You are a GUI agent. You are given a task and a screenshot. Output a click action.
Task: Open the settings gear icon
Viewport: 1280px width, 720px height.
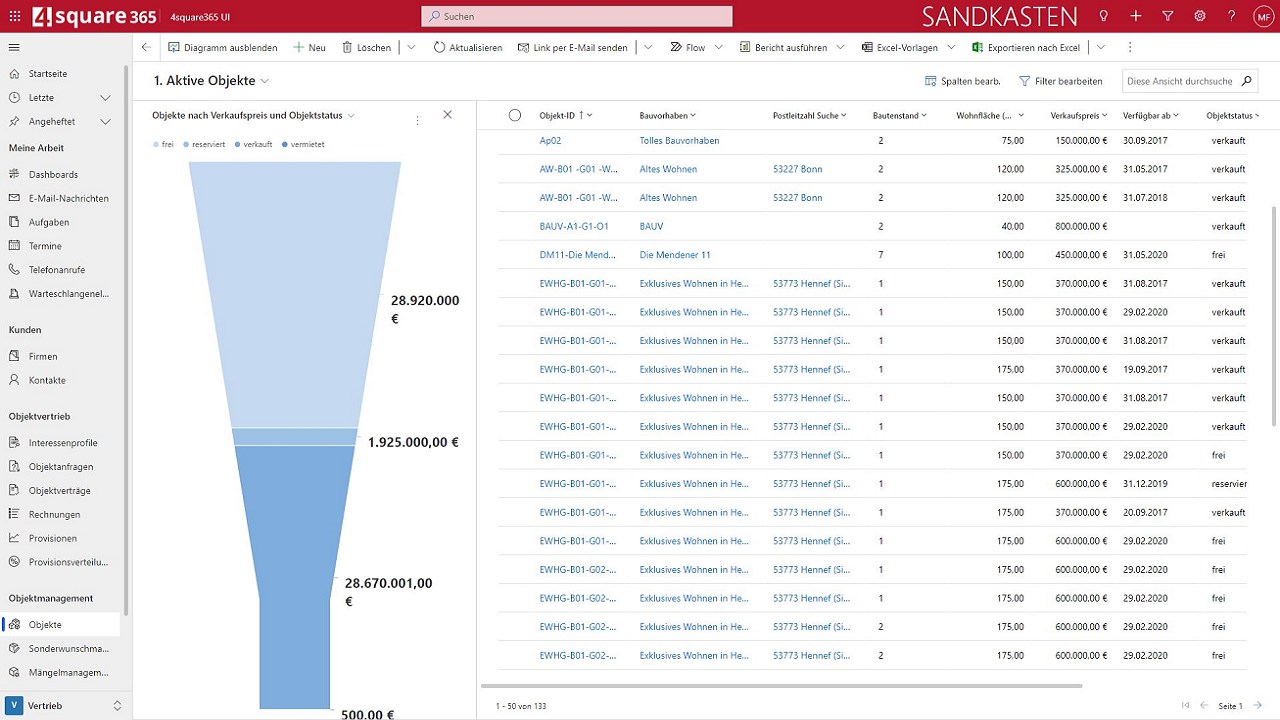click(x=1200, y=16)
